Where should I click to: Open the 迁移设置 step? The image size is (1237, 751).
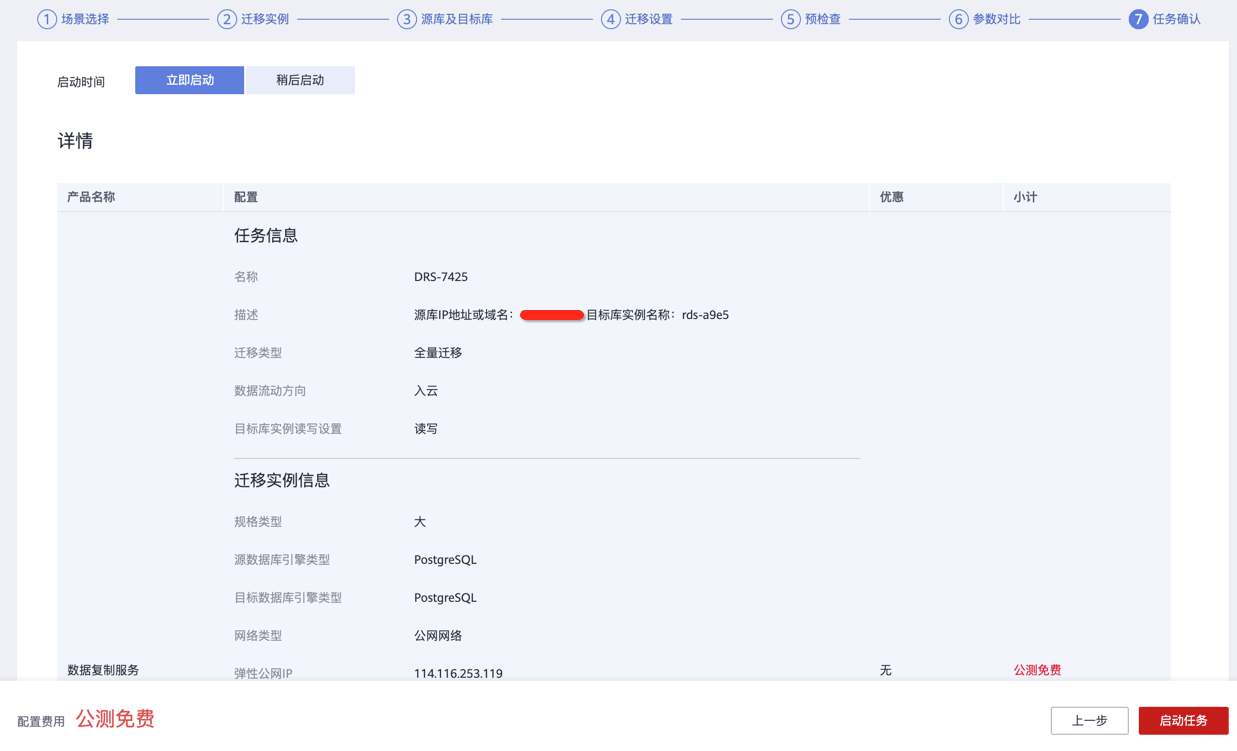[x=649, y=19]
